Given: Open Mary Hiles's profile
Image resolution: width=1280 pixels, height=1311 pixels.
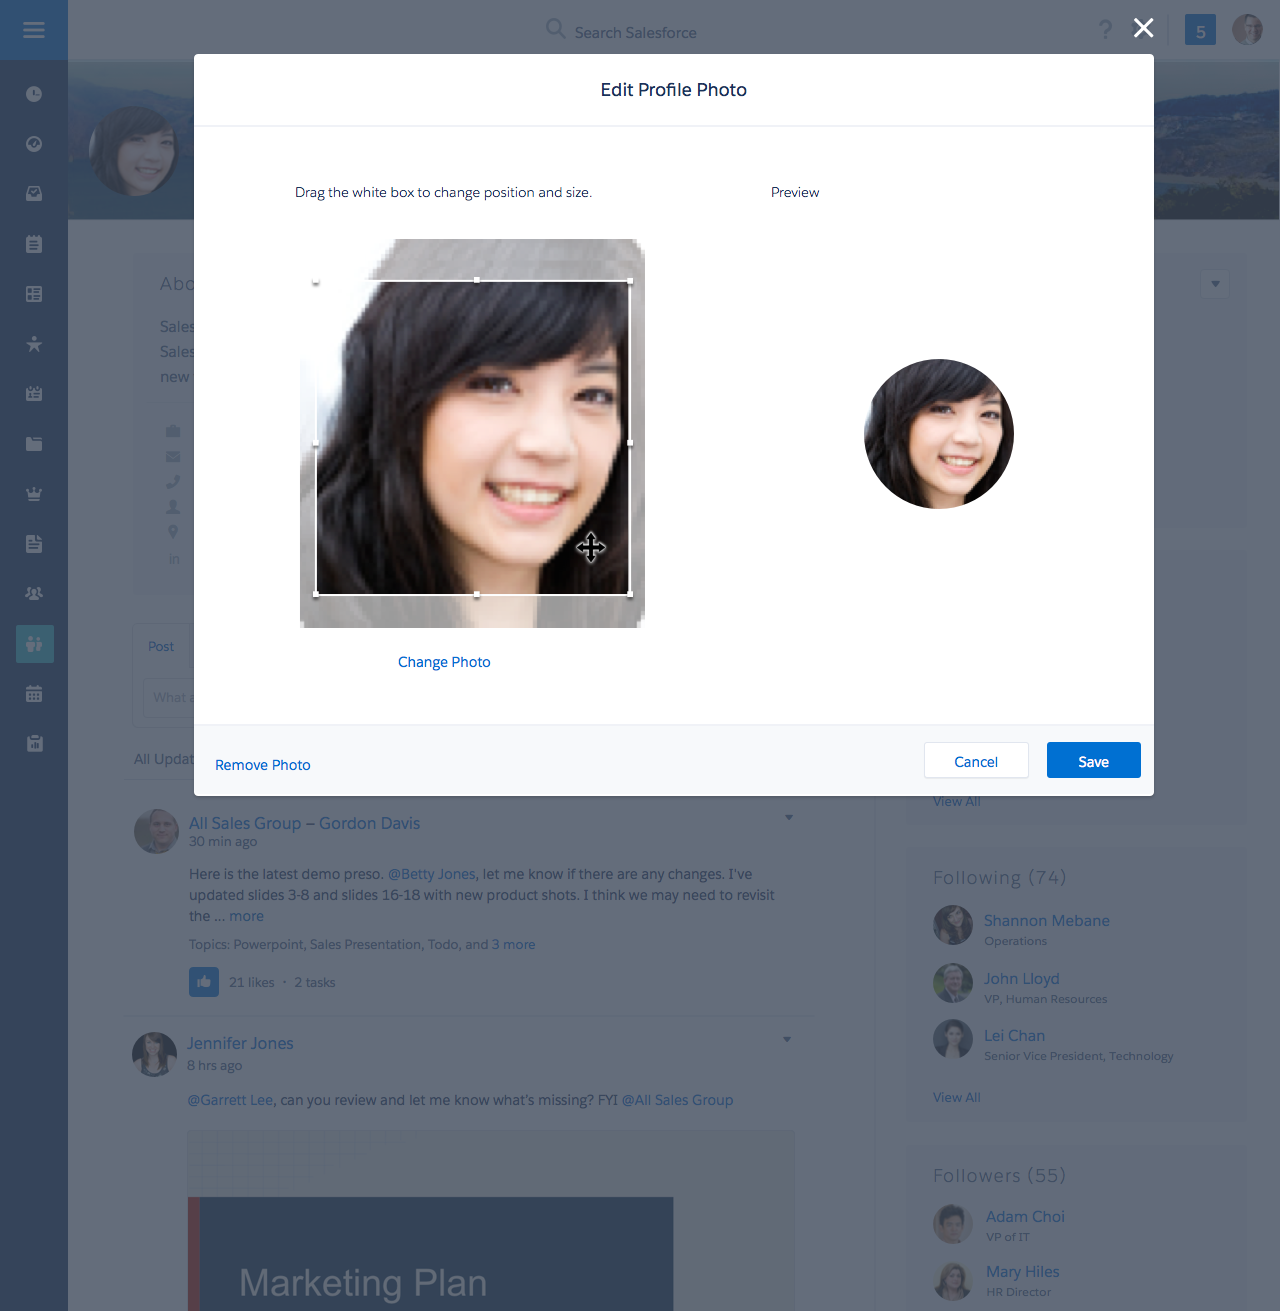Looking at the screenshot, I should pos(1022,1272).
